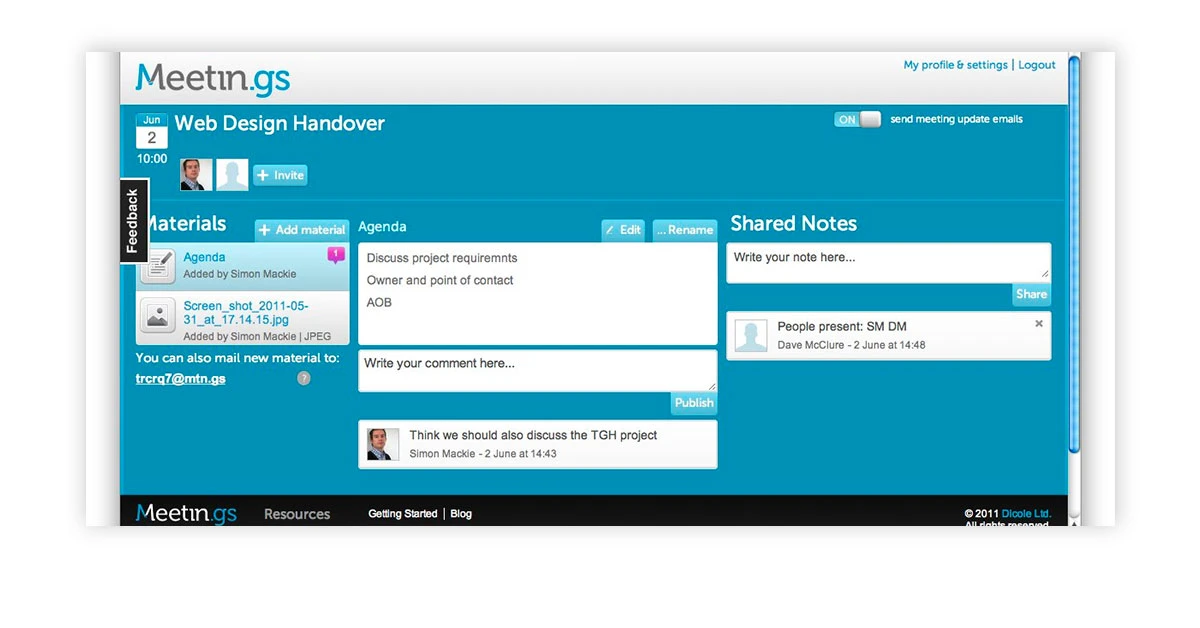Image resolution: width=1200 pixels, height=628 pixels.
Task: Select the Agenda material item
Action: (243, 266)
